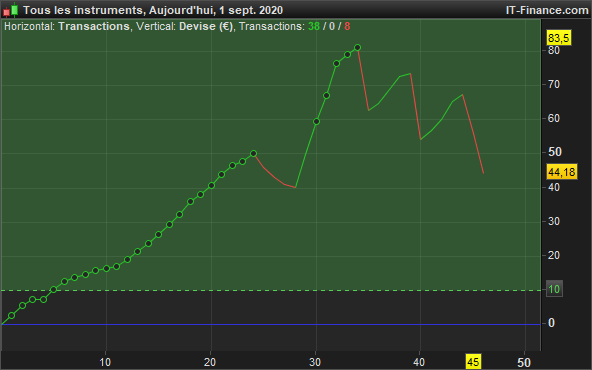This screenshot has height=370, width=592.
Task: Click the peak data point near 81
Action: (x=358, y=47)
